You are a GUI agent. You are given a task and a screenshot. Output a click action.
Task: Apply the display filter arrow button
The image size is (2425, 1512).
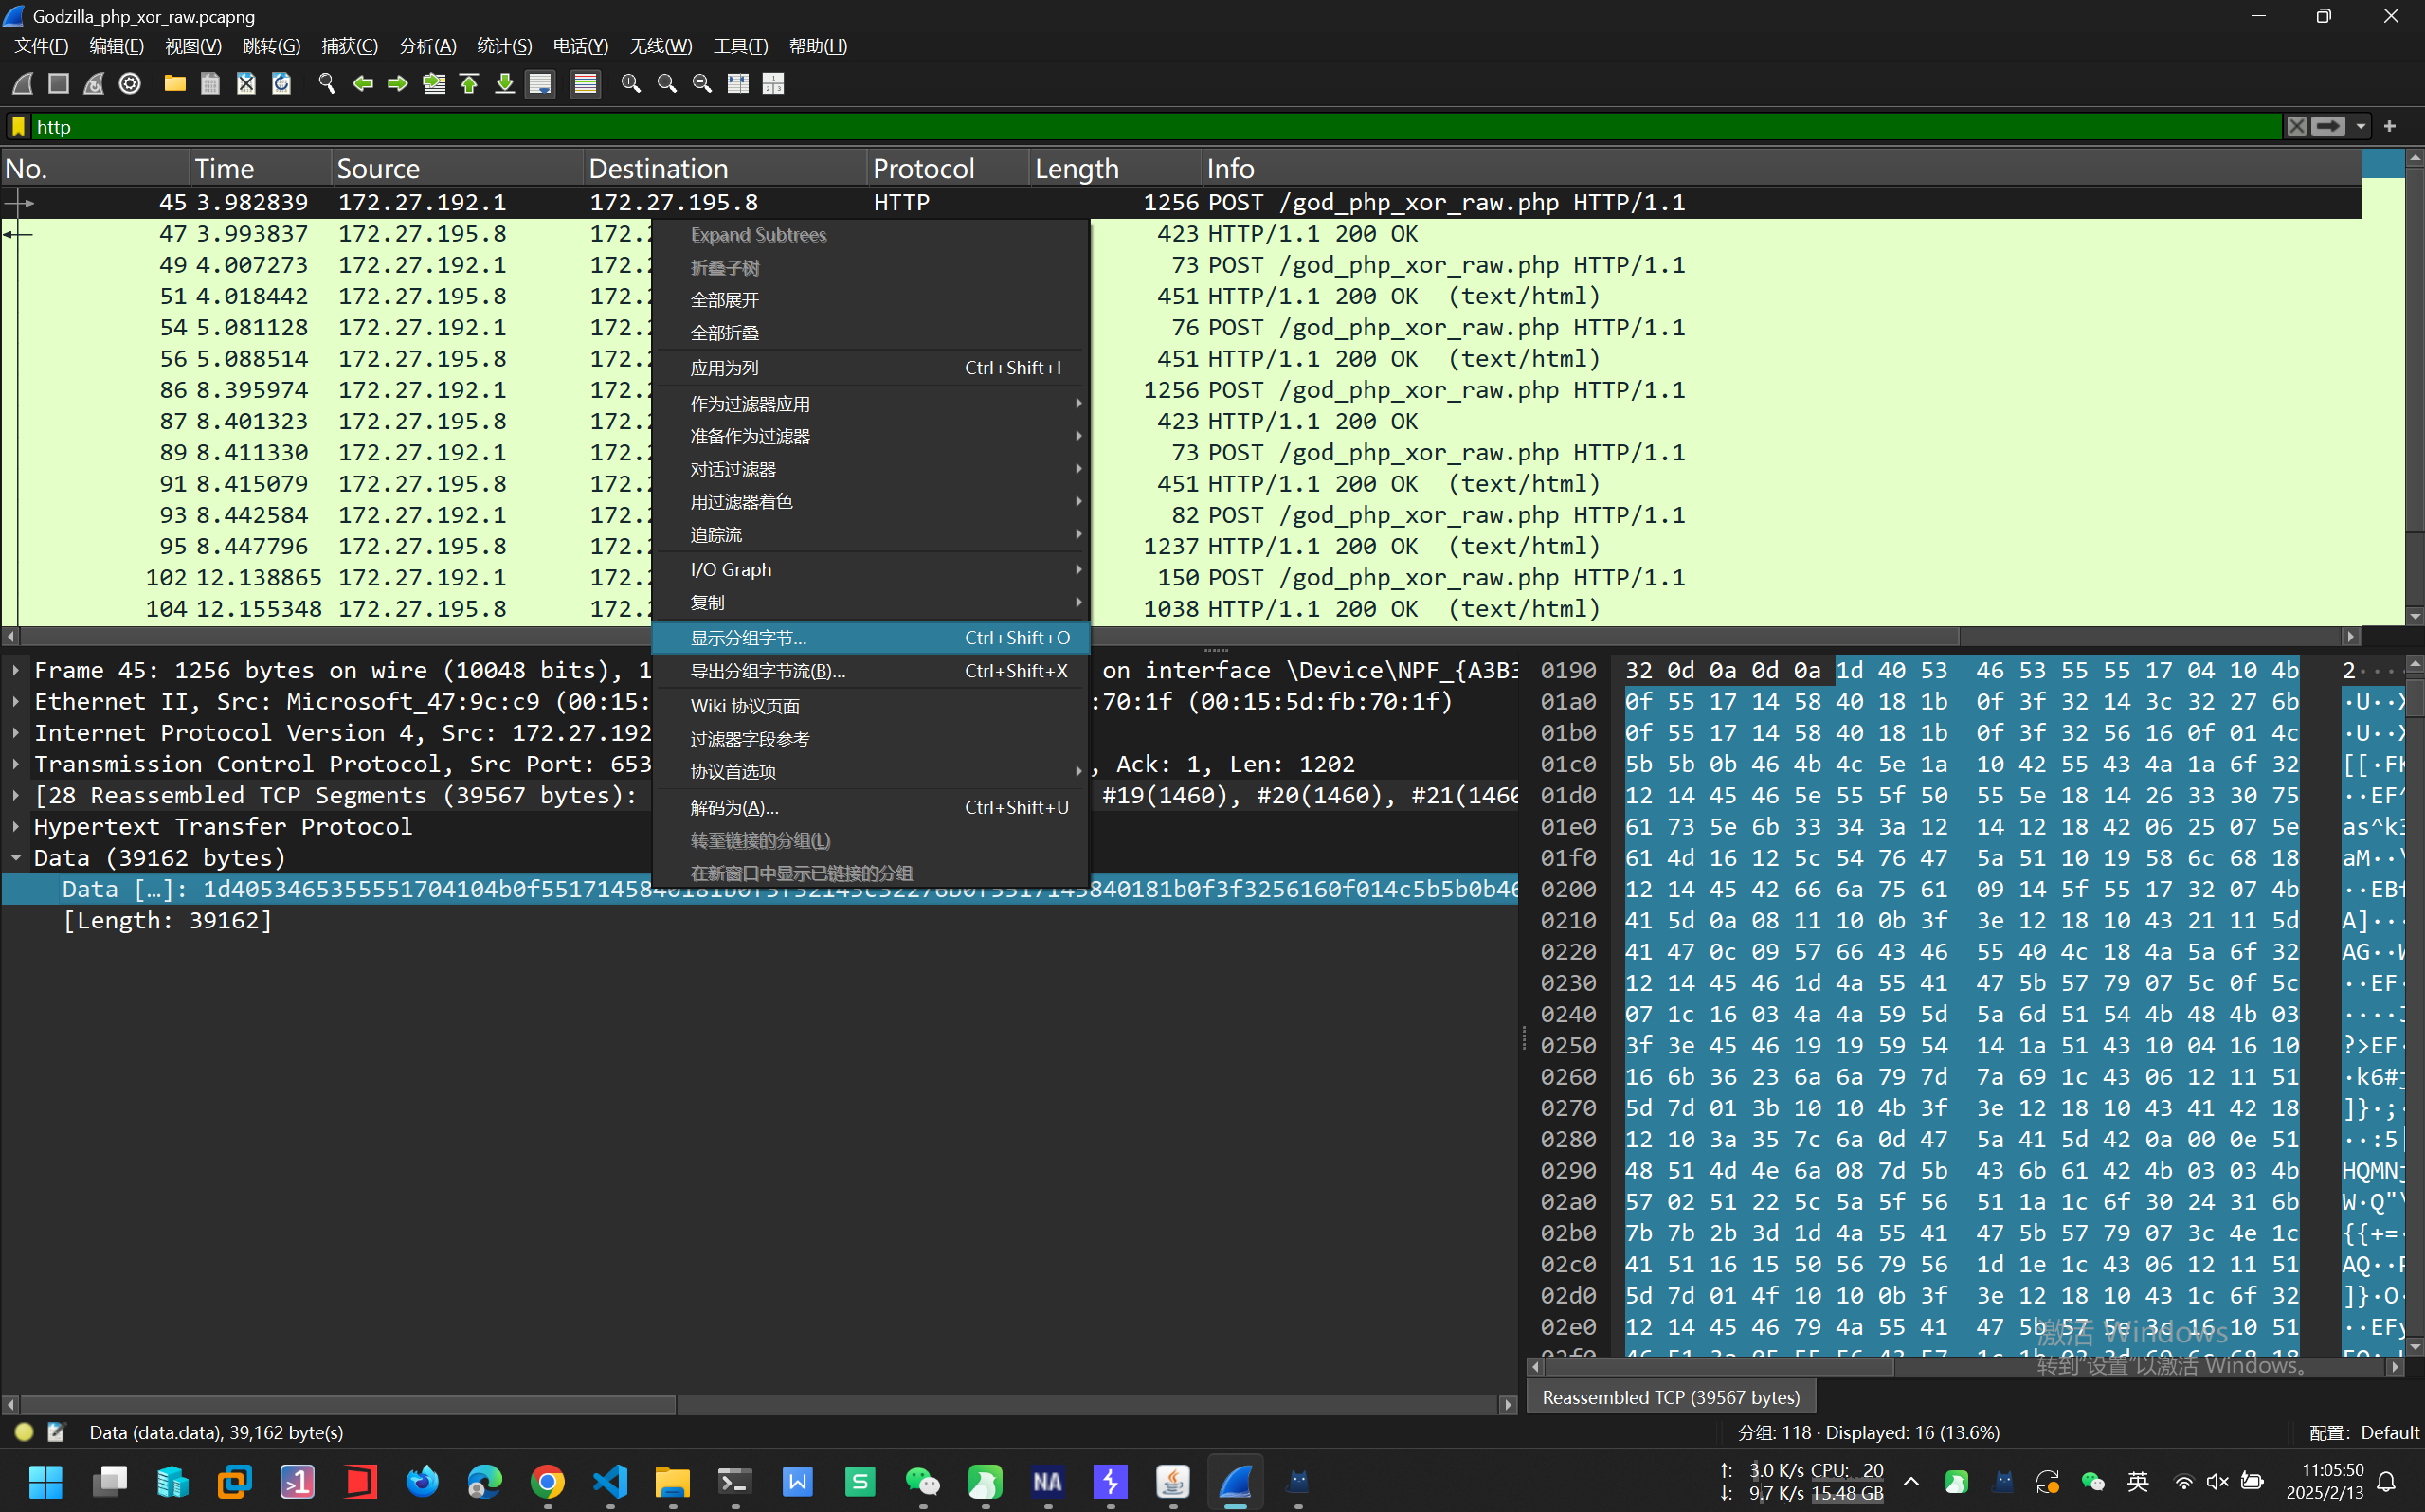coord(2329,127)
